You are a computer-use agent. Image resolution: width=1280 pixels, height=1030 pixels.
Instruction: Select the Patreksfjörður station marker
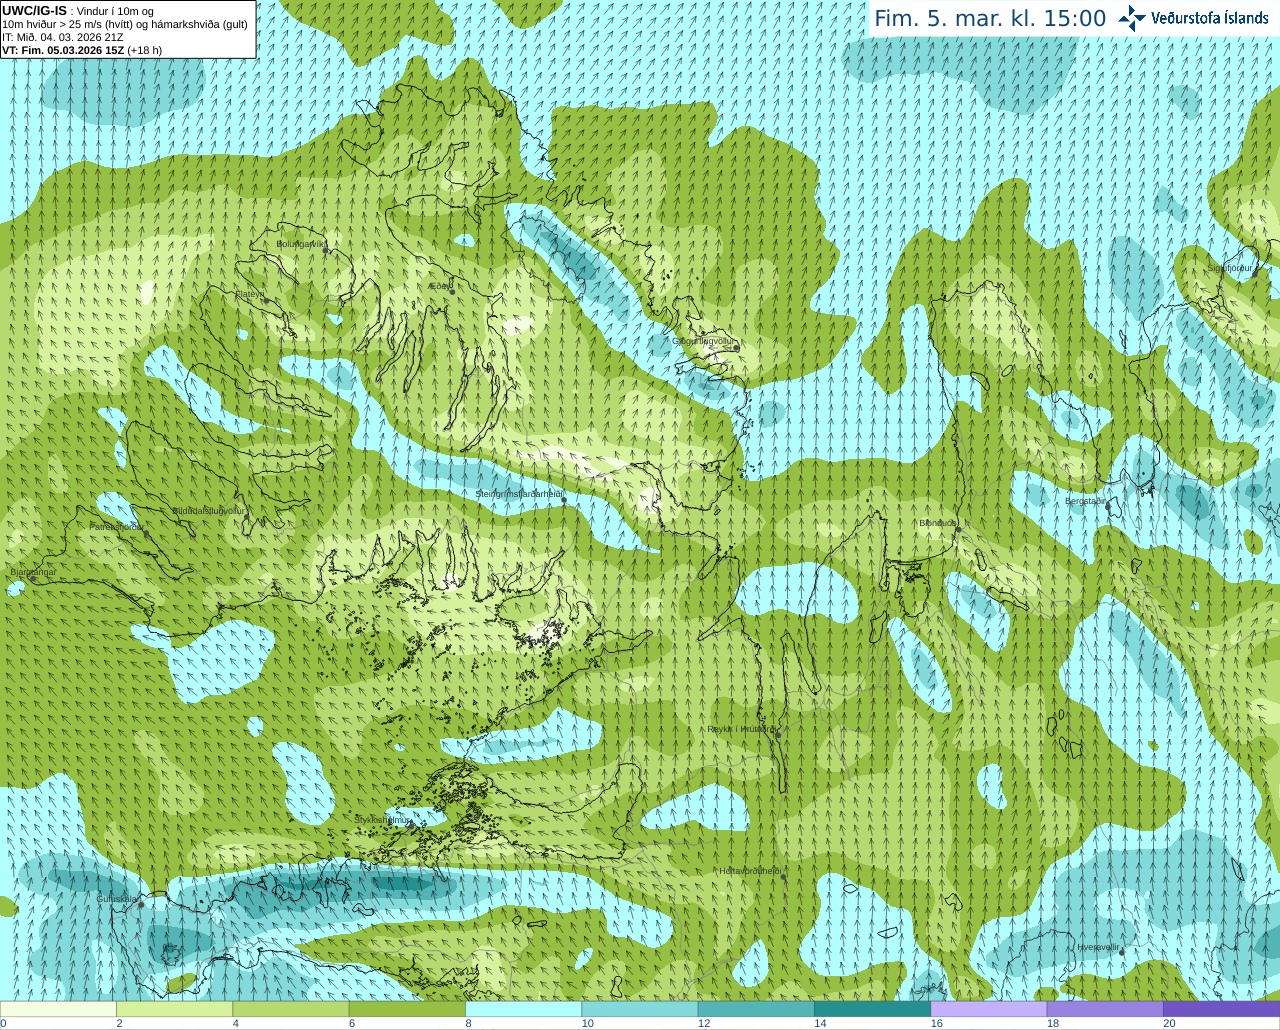coord(146,533)
